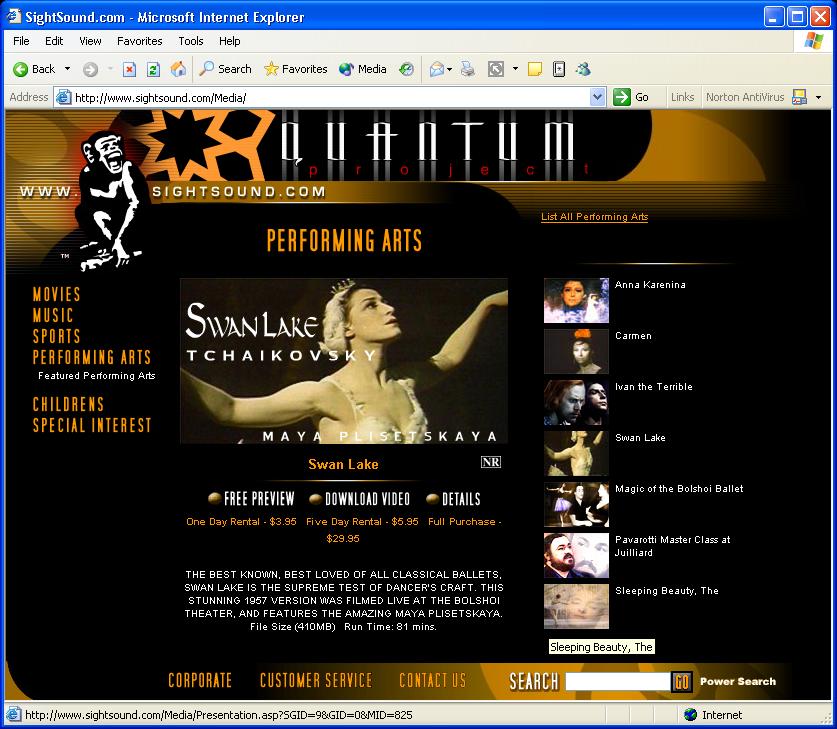Expand the Mail button dropdown arrow
This screenshot has width=837, height=729.
coord(449,69)
